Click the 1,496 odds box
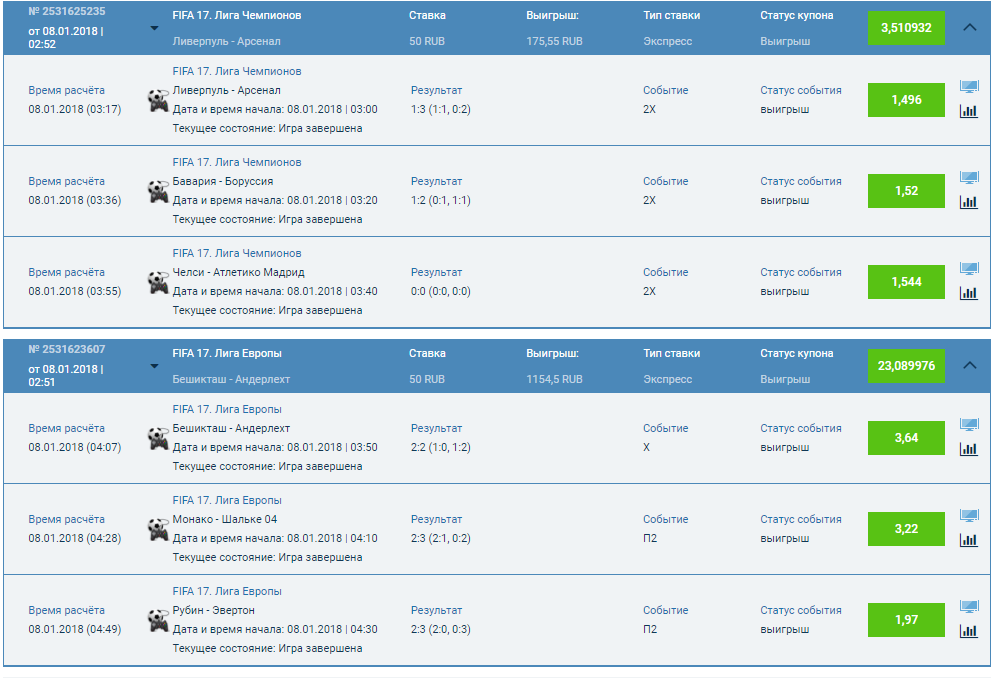This screenshot has height=678, width=1004. (x=906, y=100)
